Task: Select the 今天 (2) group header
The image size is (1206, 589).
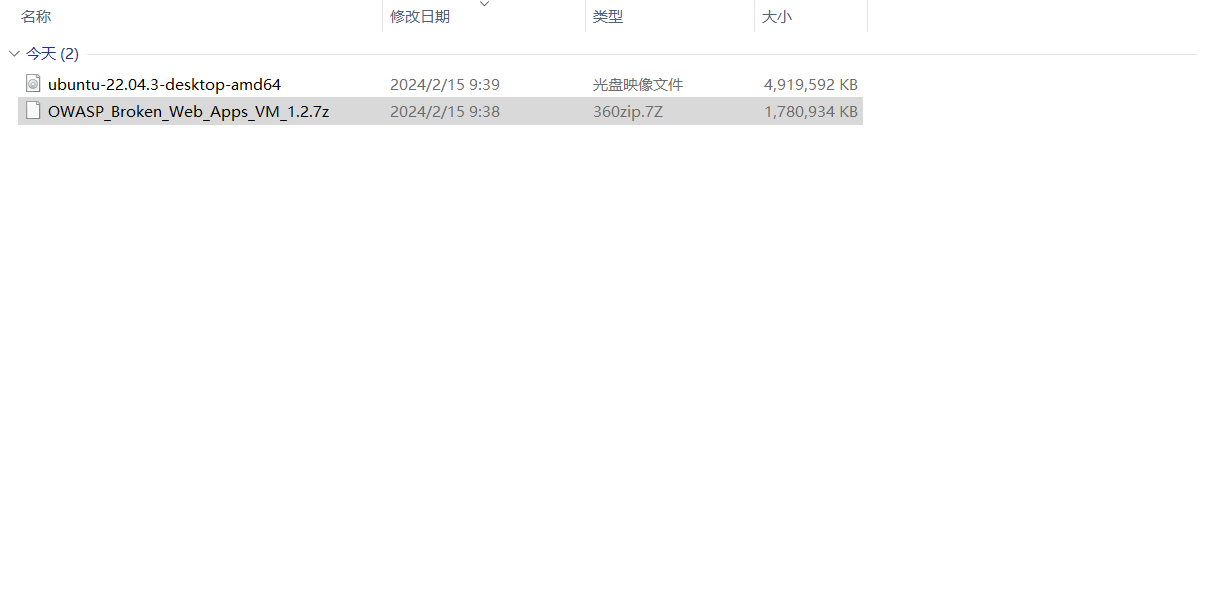Action: 52,54
